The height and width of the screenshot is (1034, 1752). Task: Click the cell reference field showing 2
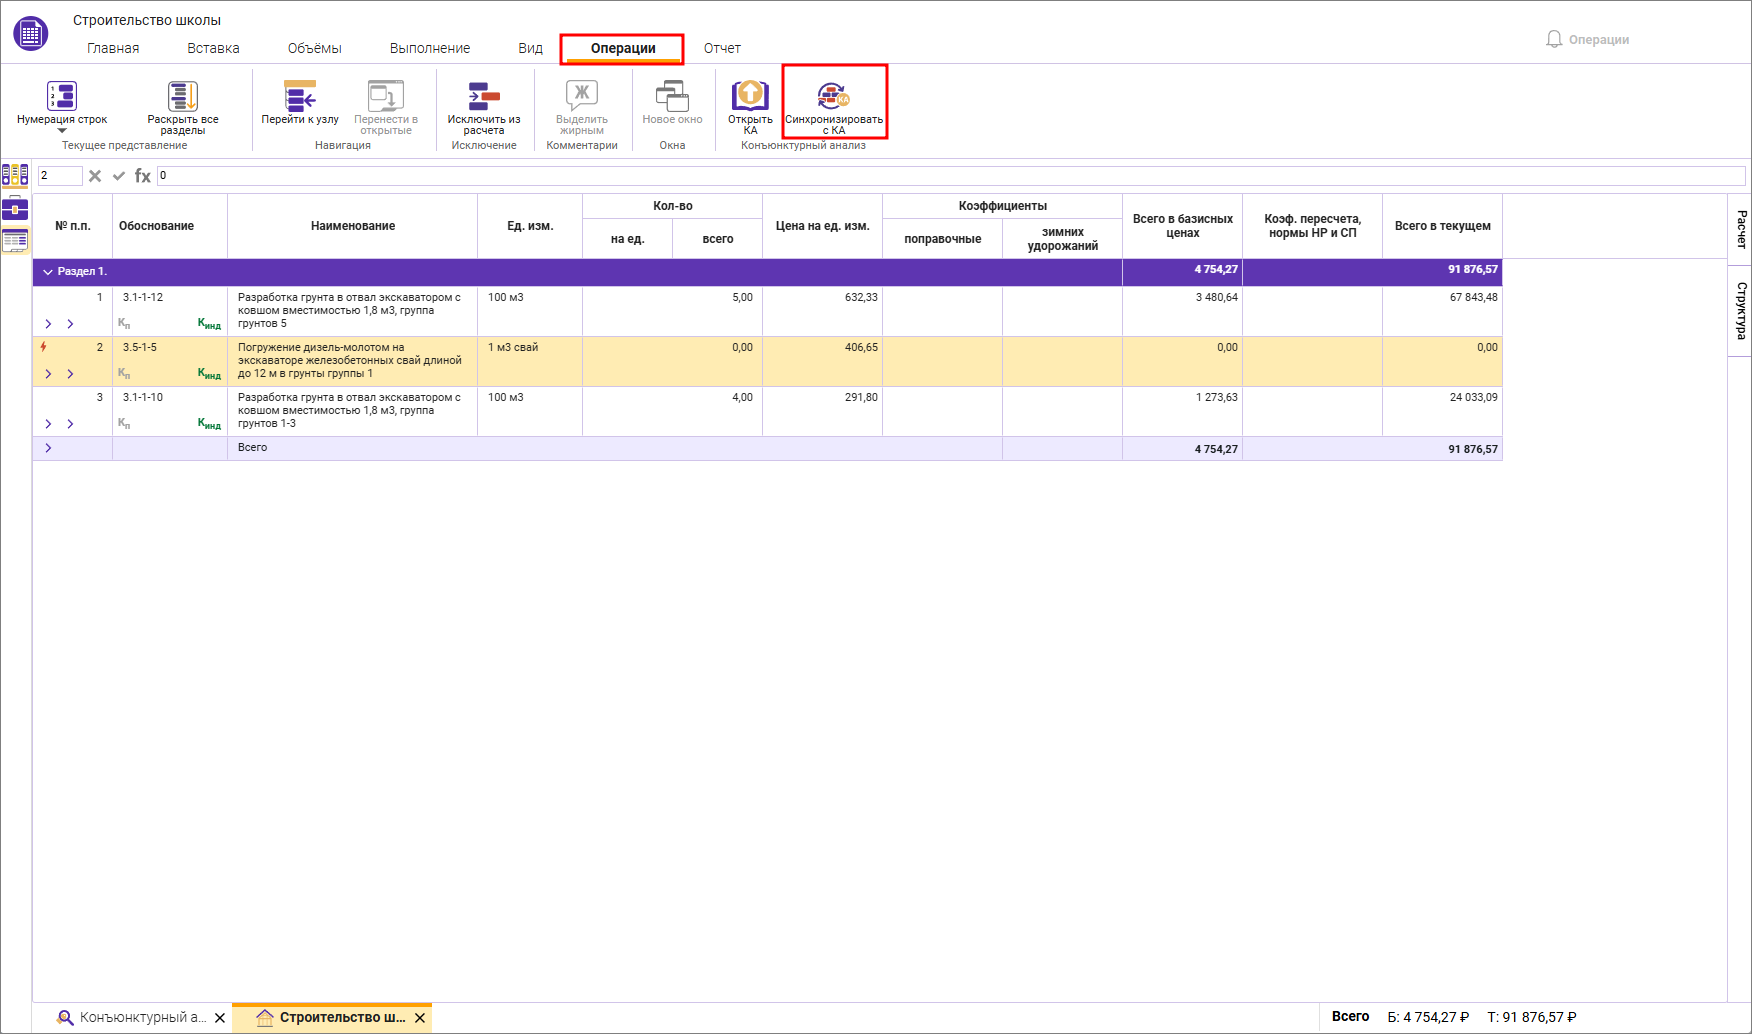click(x=60, y=176)
